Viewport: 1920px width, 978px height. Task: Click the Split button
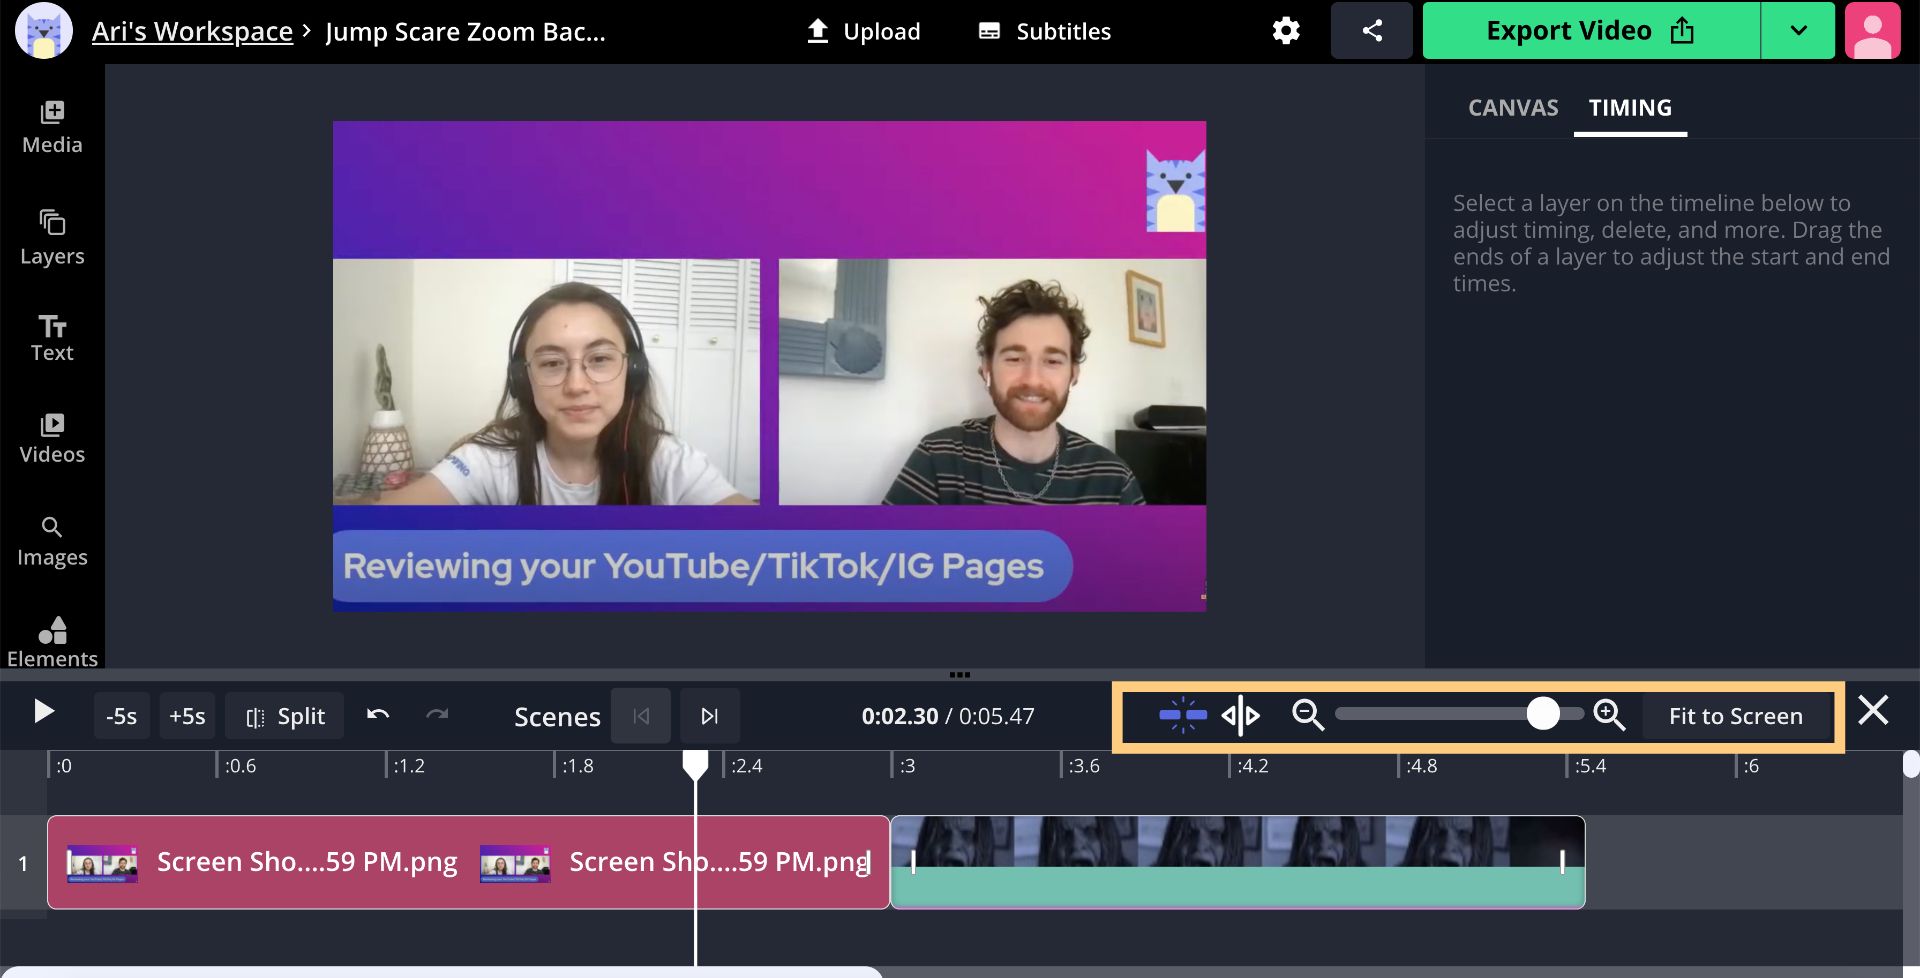(285, 716)
